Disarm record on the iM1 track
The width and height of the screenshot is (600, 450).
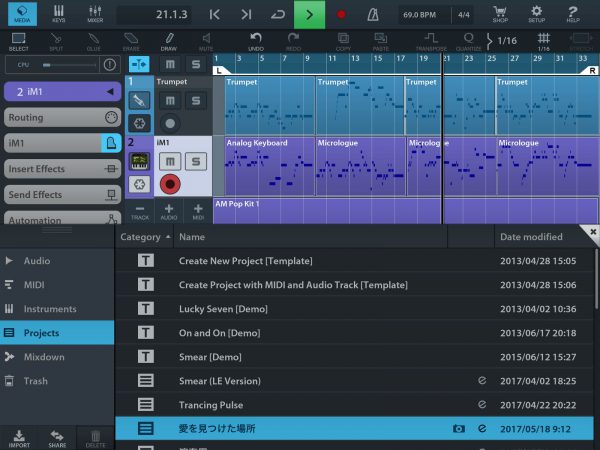[x=170, y=184]
